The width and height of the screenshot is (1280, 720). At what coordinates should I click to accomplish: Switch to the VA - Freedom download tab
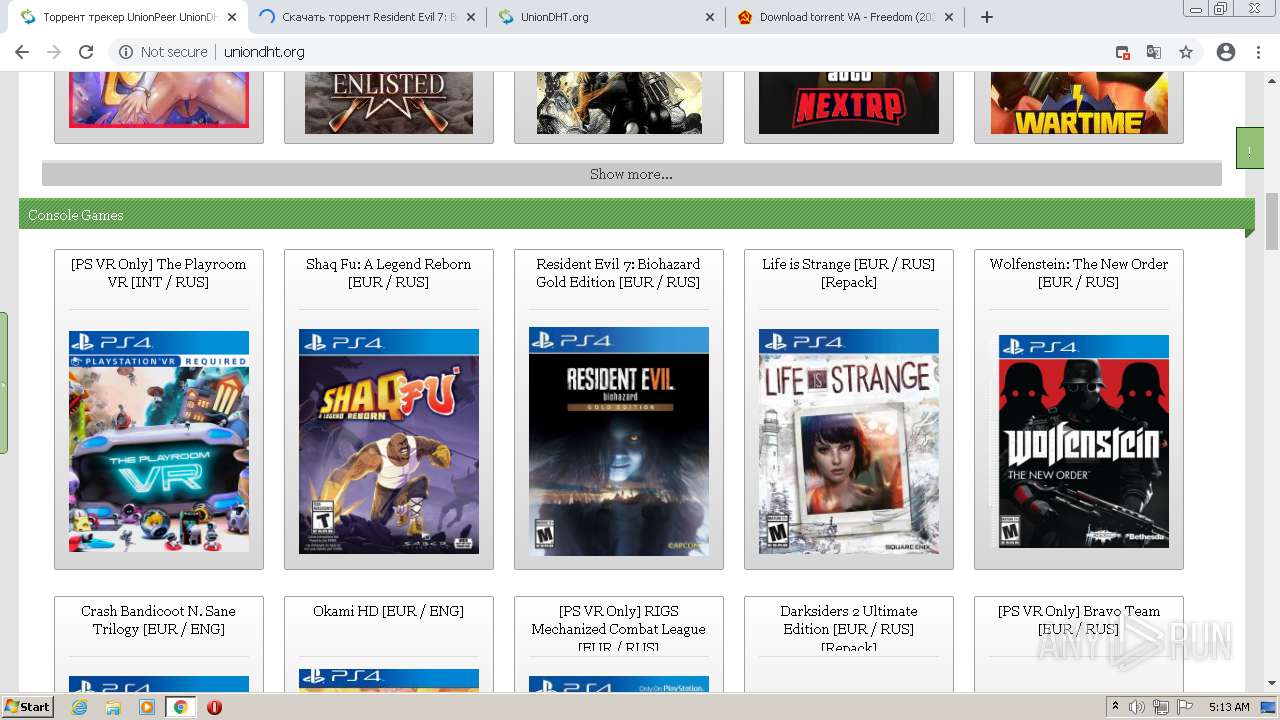844,17
